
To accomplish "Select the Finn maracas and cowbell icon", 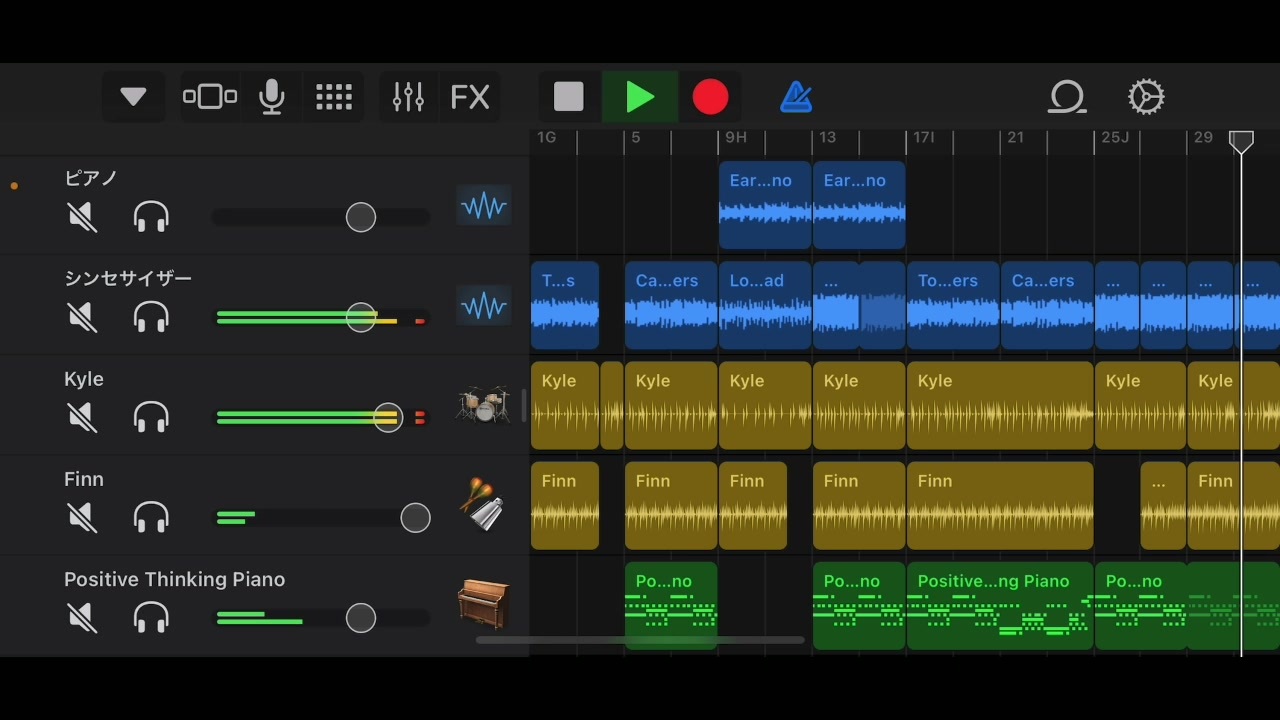I will point(484,504).
